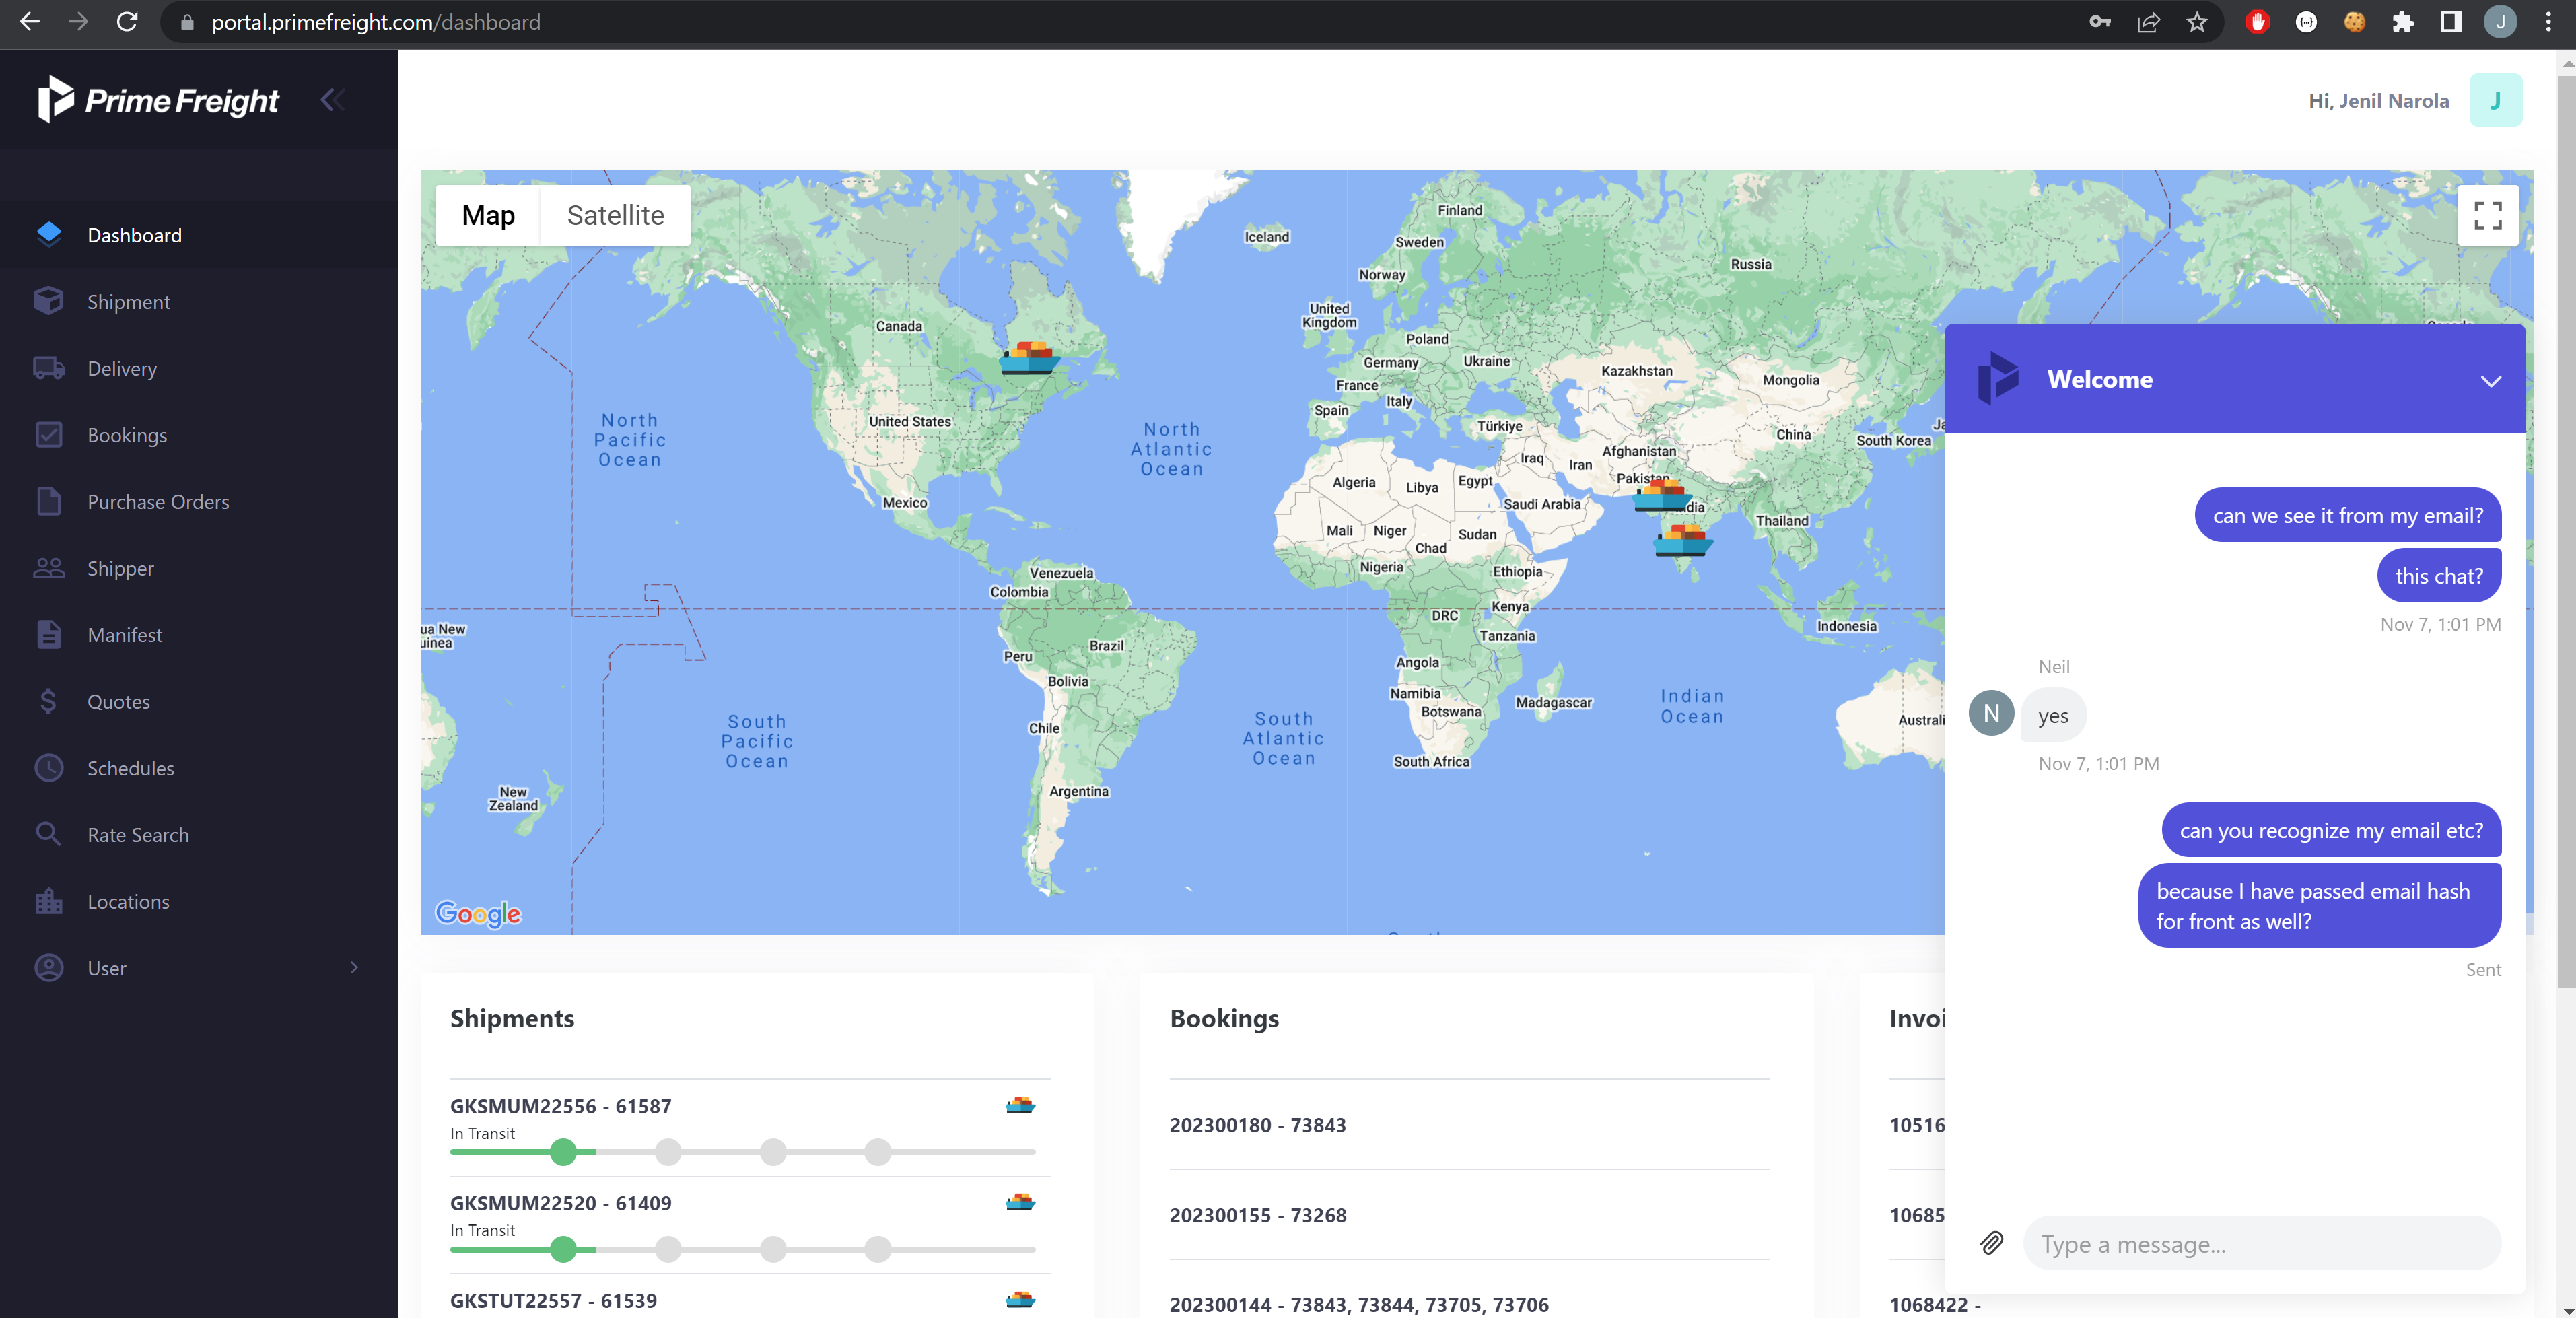Open booking 202300155 - 73268

1257,1215
